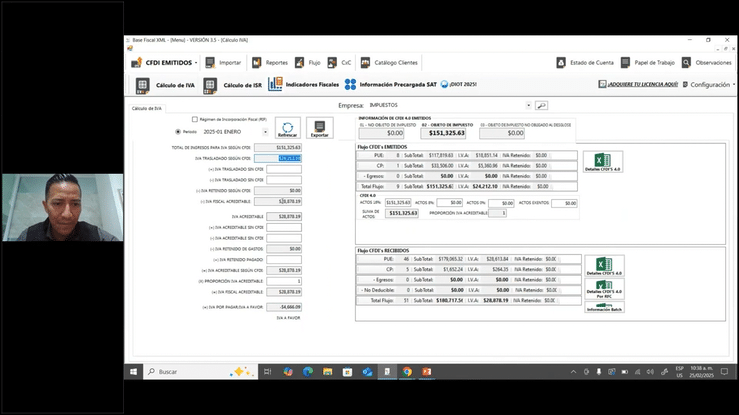Open Microsoft Edge from taskbar
739x415 pixels.
[308, 372]
